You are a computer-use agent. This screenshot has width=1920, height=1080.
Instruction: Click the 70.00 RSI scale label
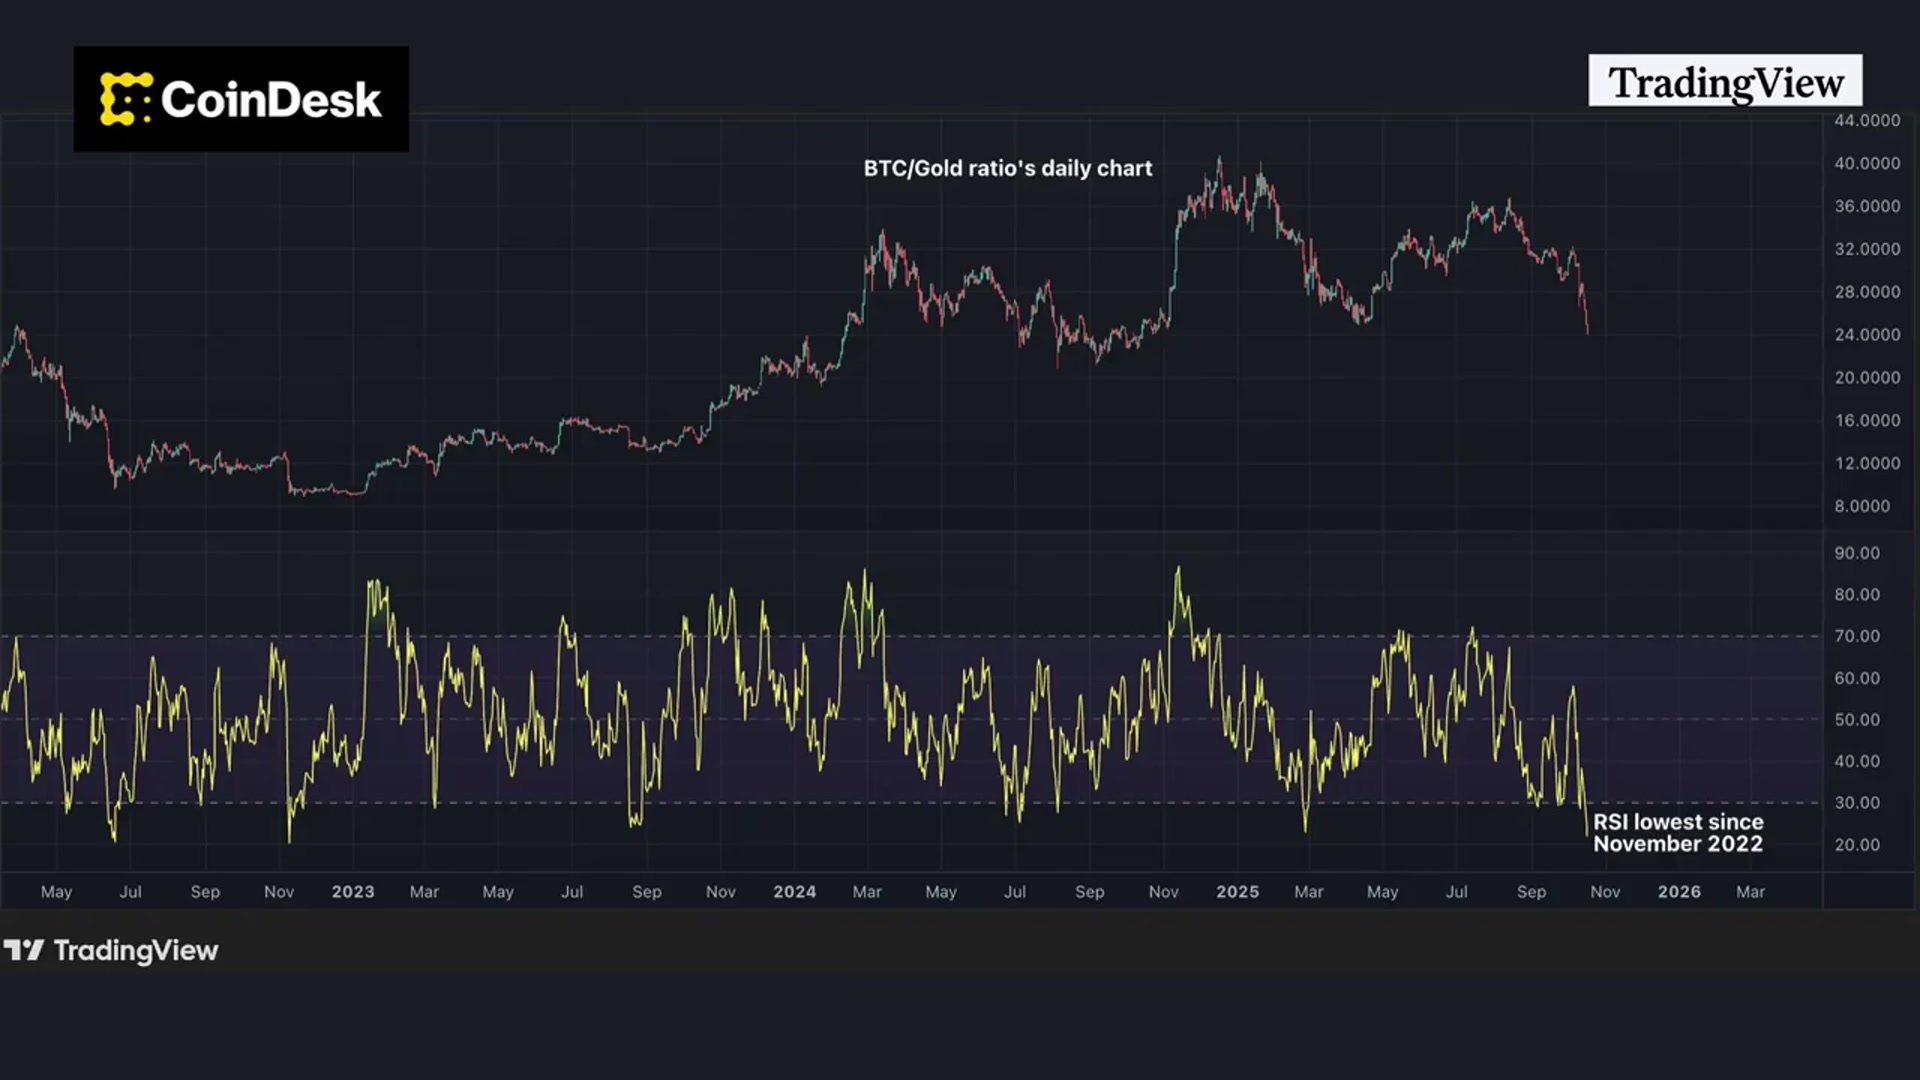click(x=1856, y=636)
